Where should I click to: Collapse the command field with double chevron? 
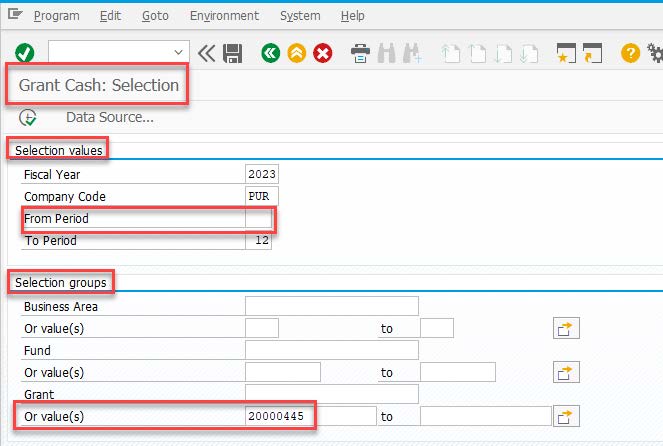(x=206, y=54)
